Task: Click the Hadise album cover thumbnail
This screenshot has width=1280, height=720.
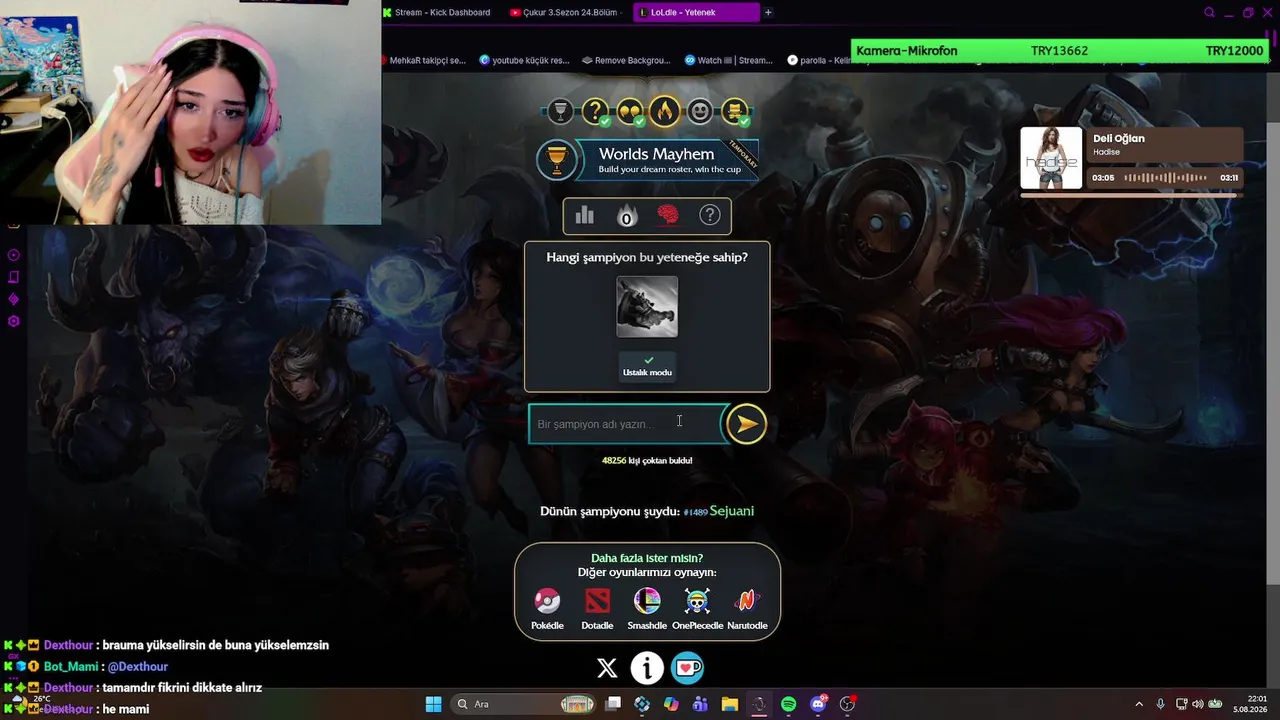Action: click(1051, 158)
